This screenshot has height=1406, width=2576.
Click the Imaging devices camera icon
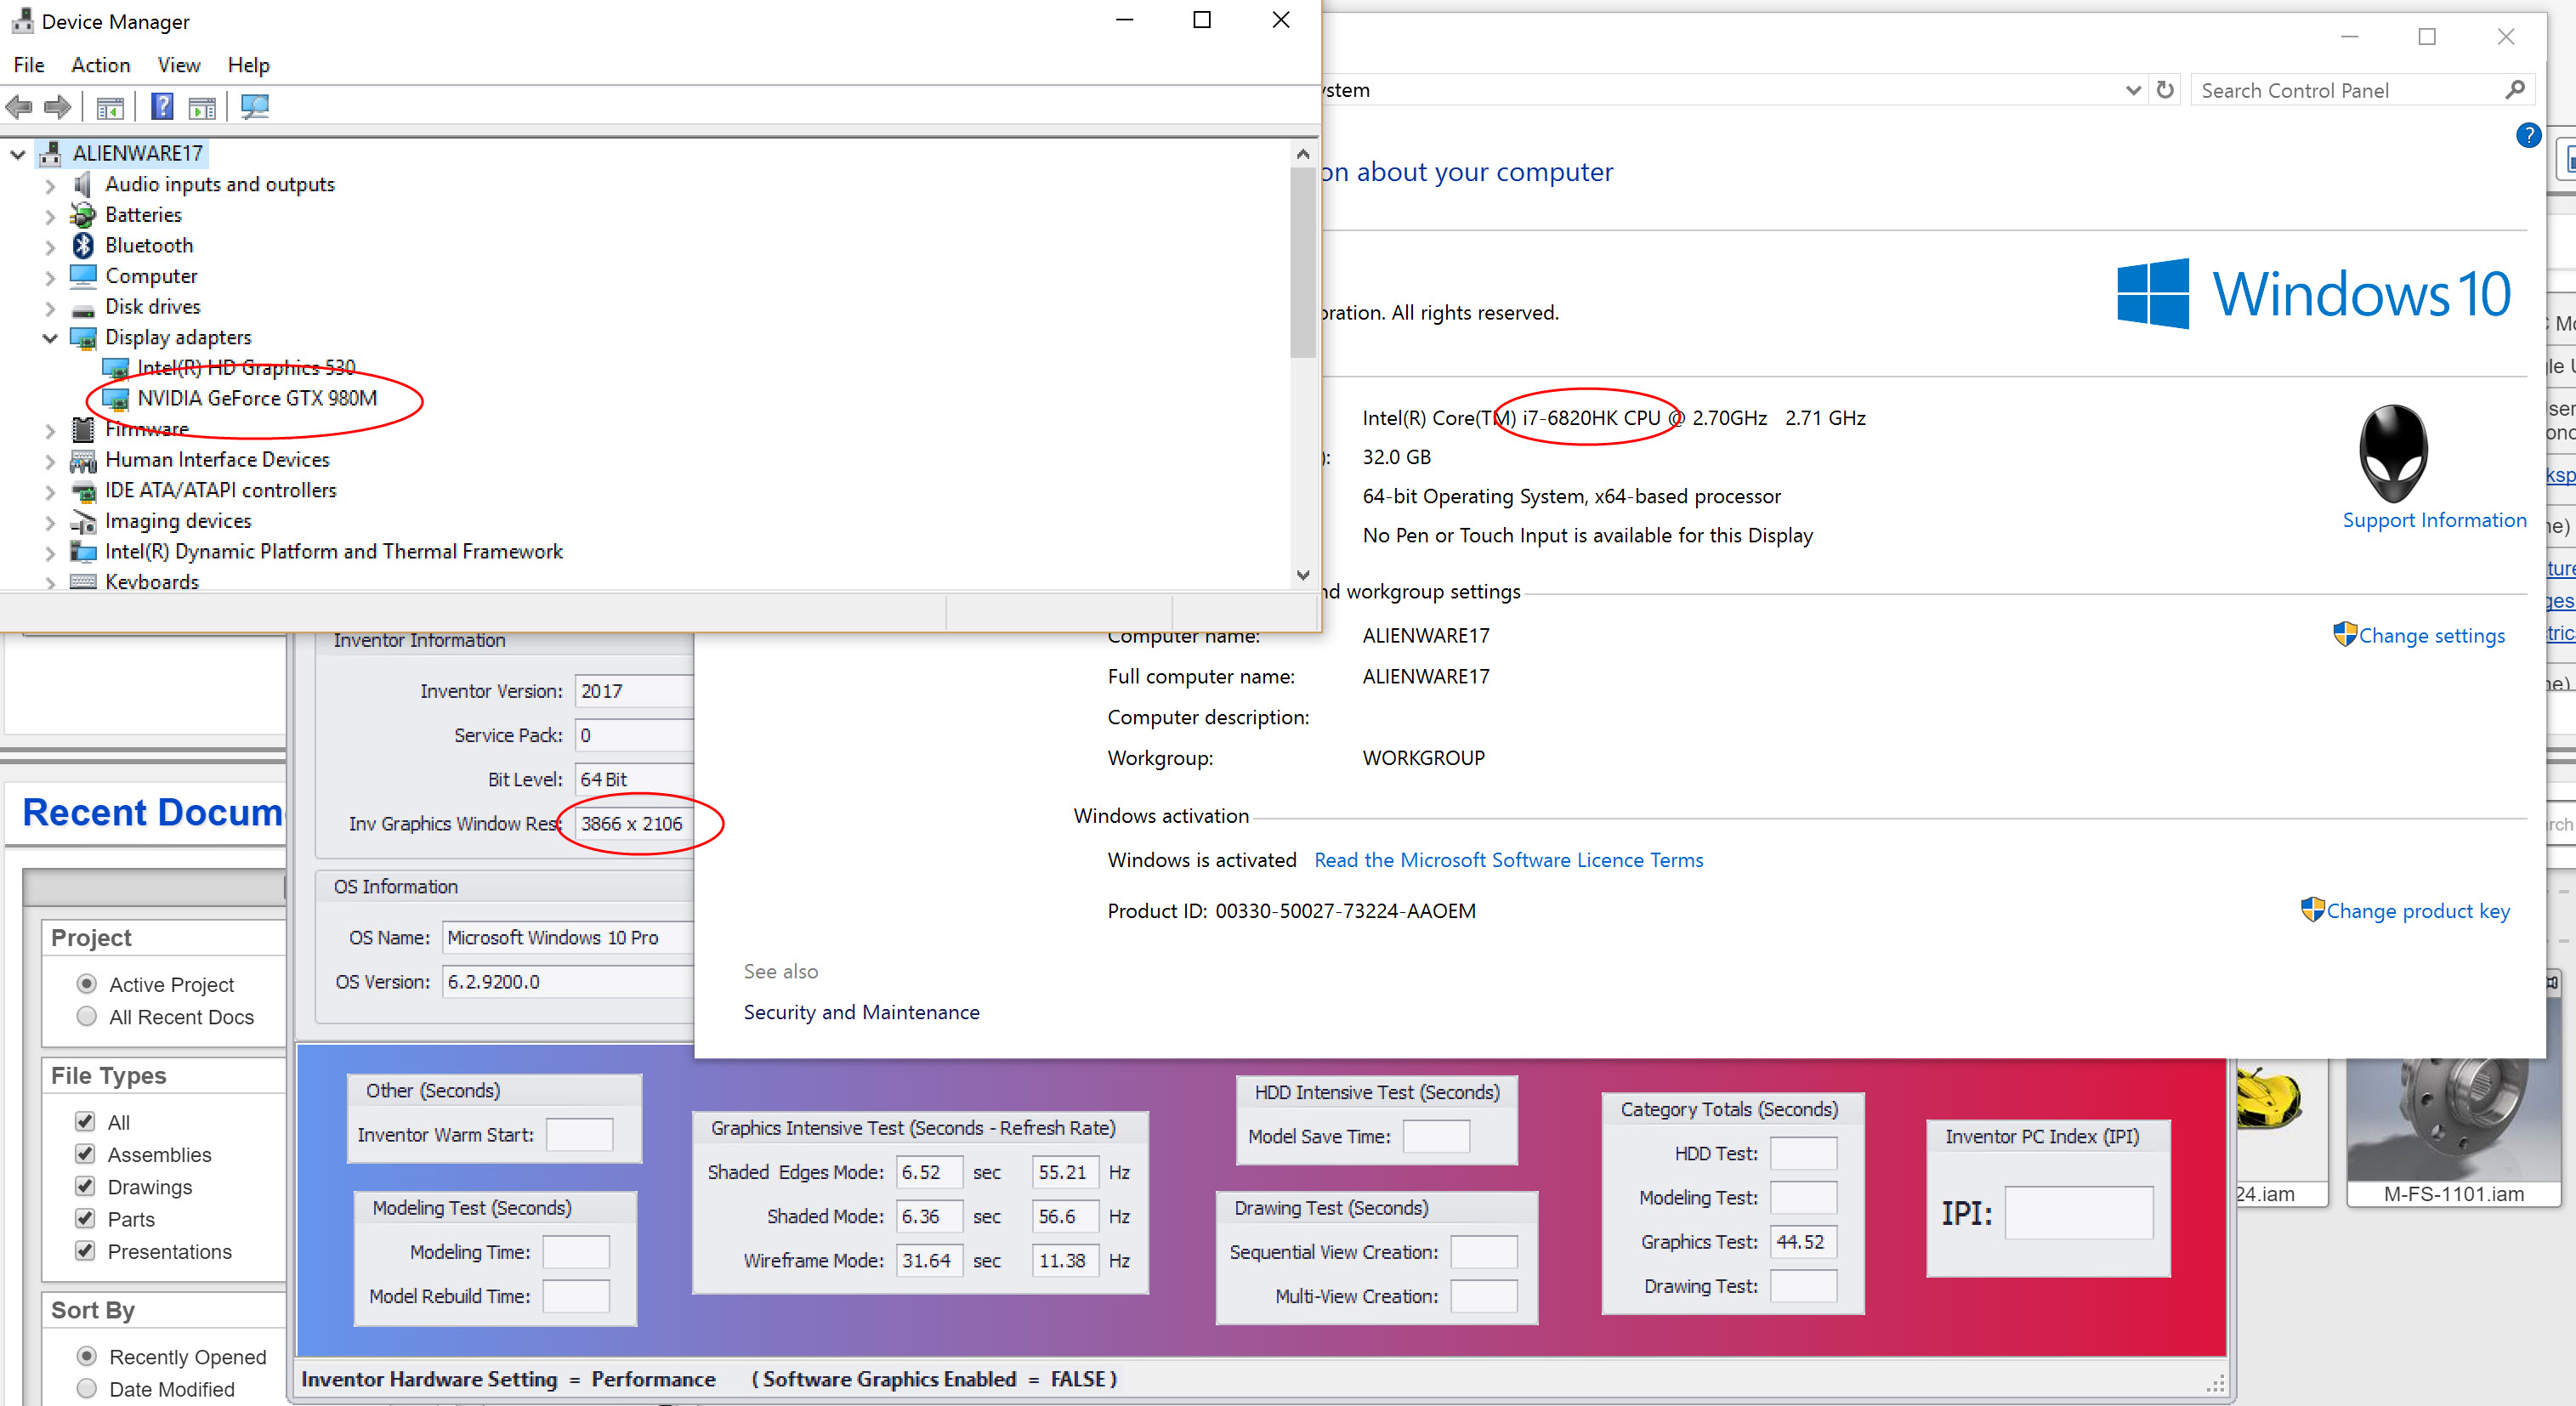click(x=83, y=522)
